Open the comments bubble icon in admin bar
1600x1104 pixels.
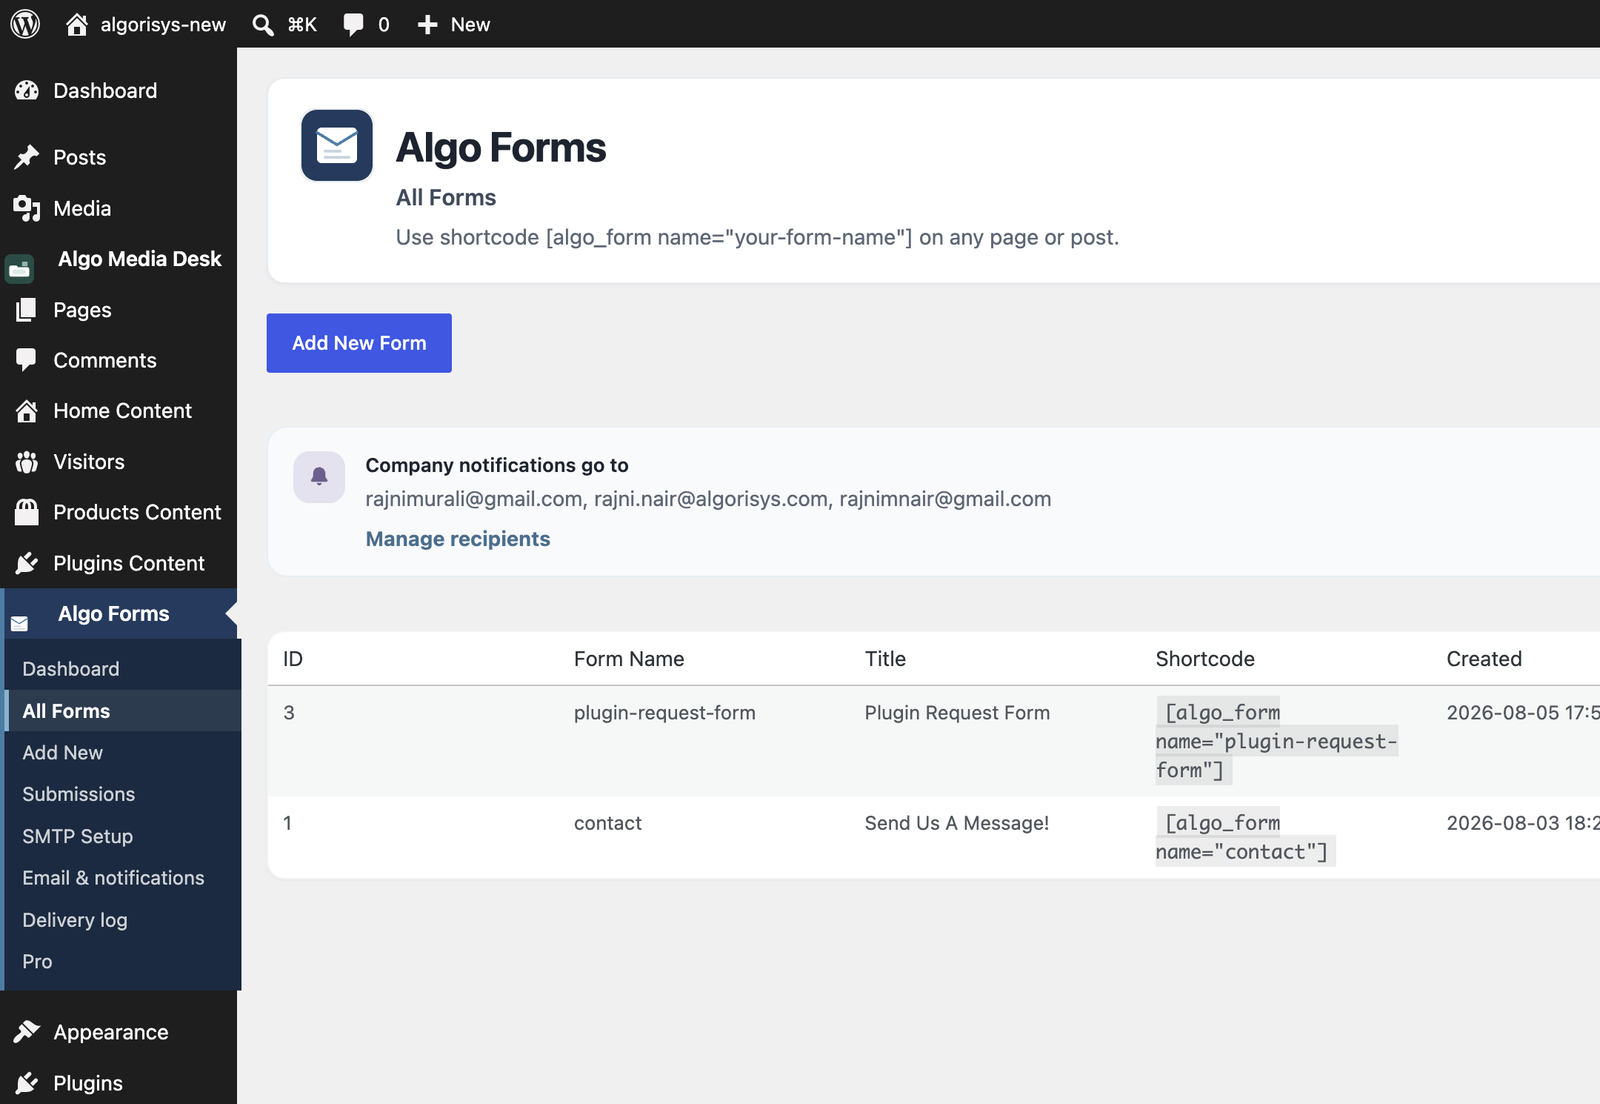coord(353,24)
